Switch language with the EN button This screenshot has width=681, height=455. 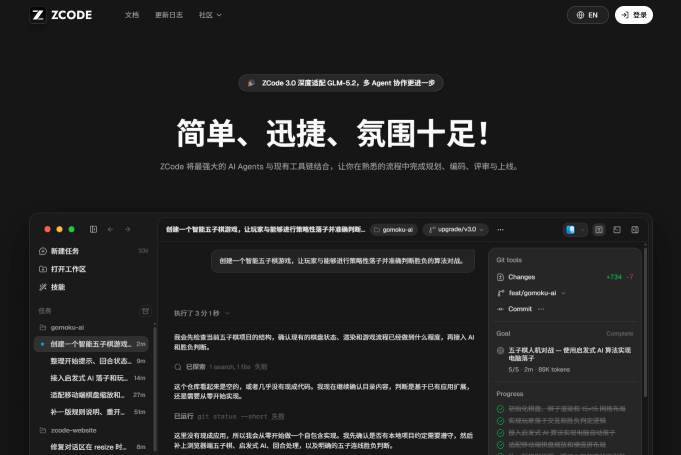[587, 15]
